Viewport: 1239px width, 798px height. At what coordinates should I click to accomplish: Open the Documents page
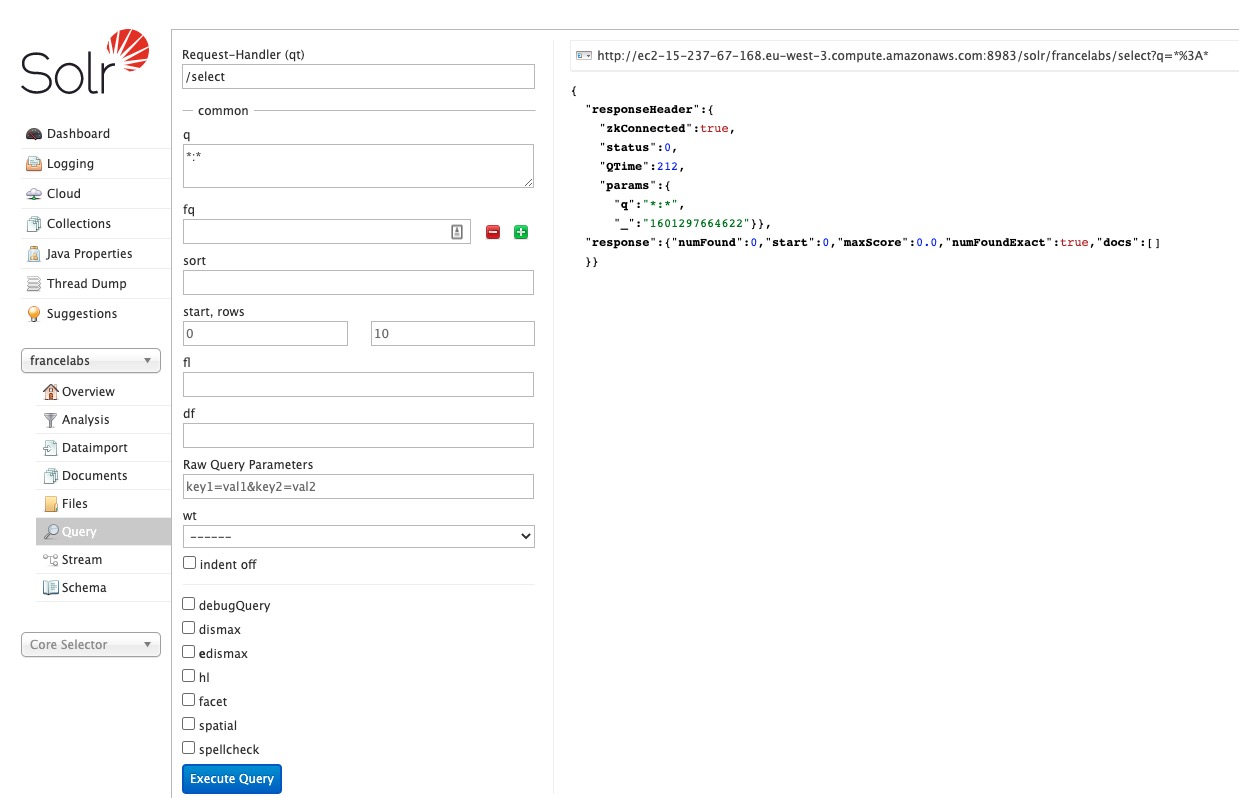point(95,476)
